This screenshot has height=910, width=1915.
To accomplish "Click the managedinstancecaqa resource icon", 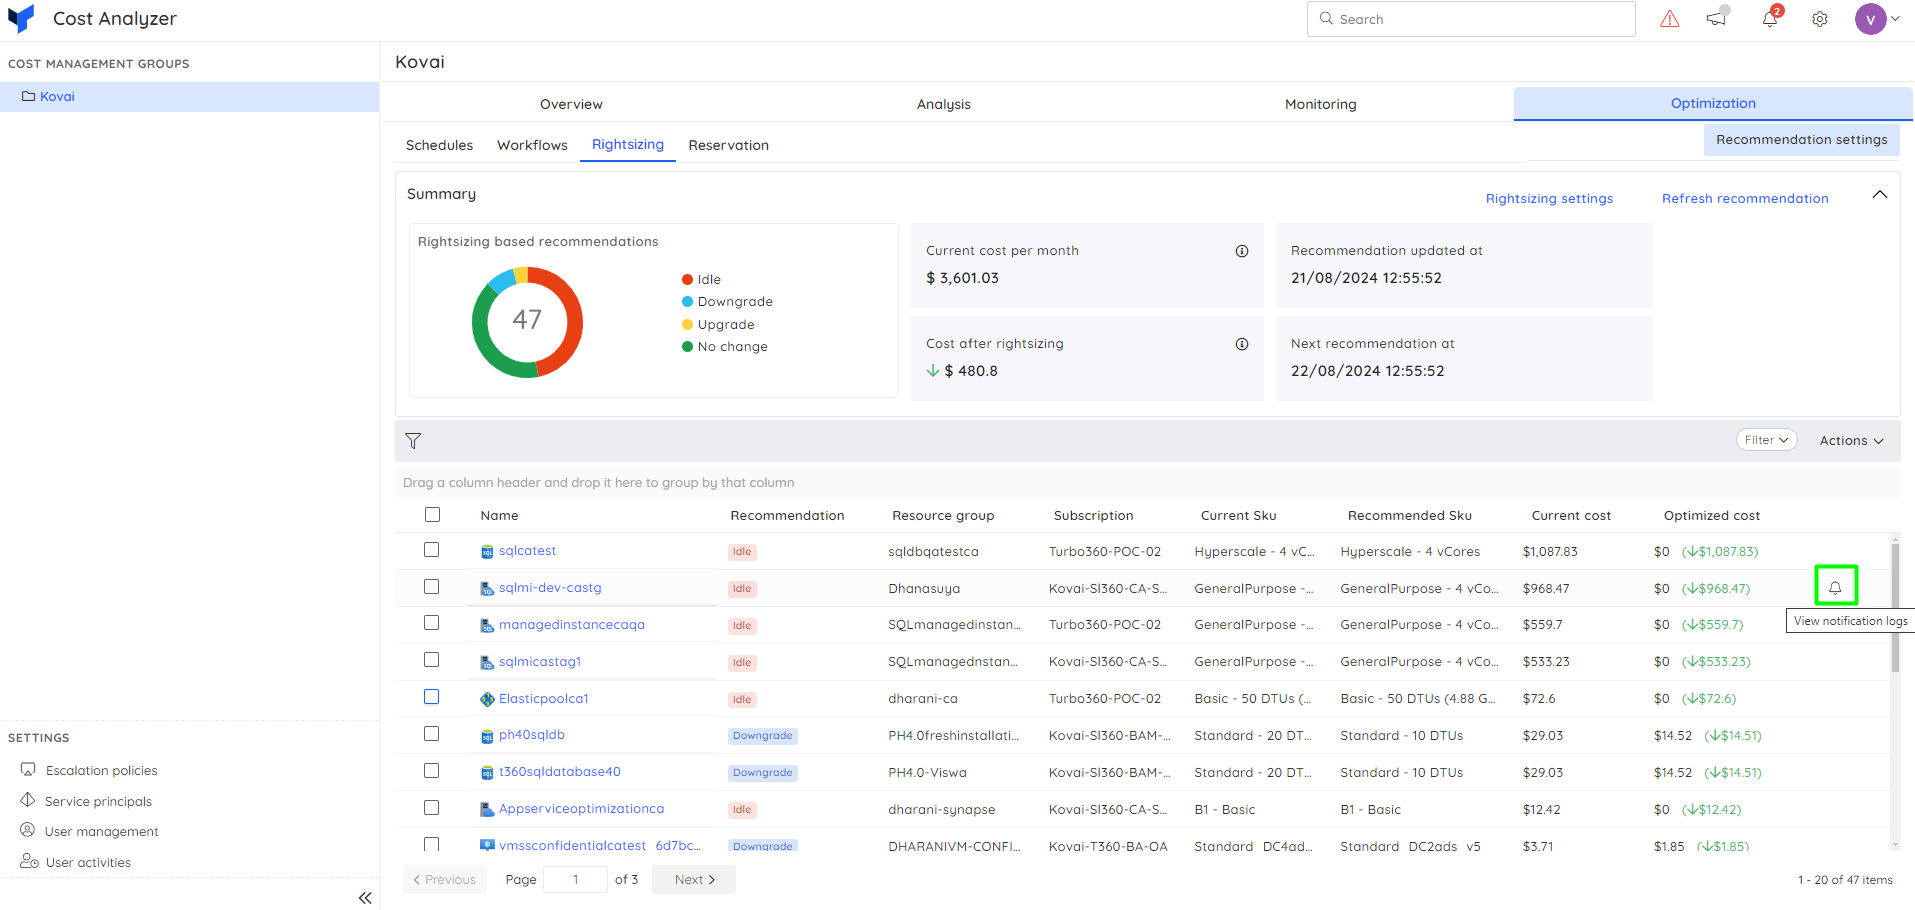I will pyautogui.click(x=487, y=626).
